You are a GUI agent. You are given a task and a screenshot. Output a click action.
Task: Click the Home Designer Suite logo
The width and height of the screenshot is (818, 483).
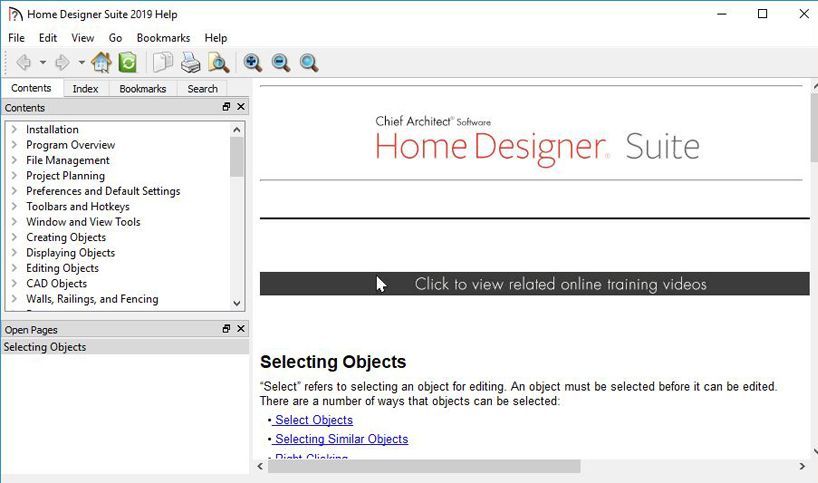(537, 140)
